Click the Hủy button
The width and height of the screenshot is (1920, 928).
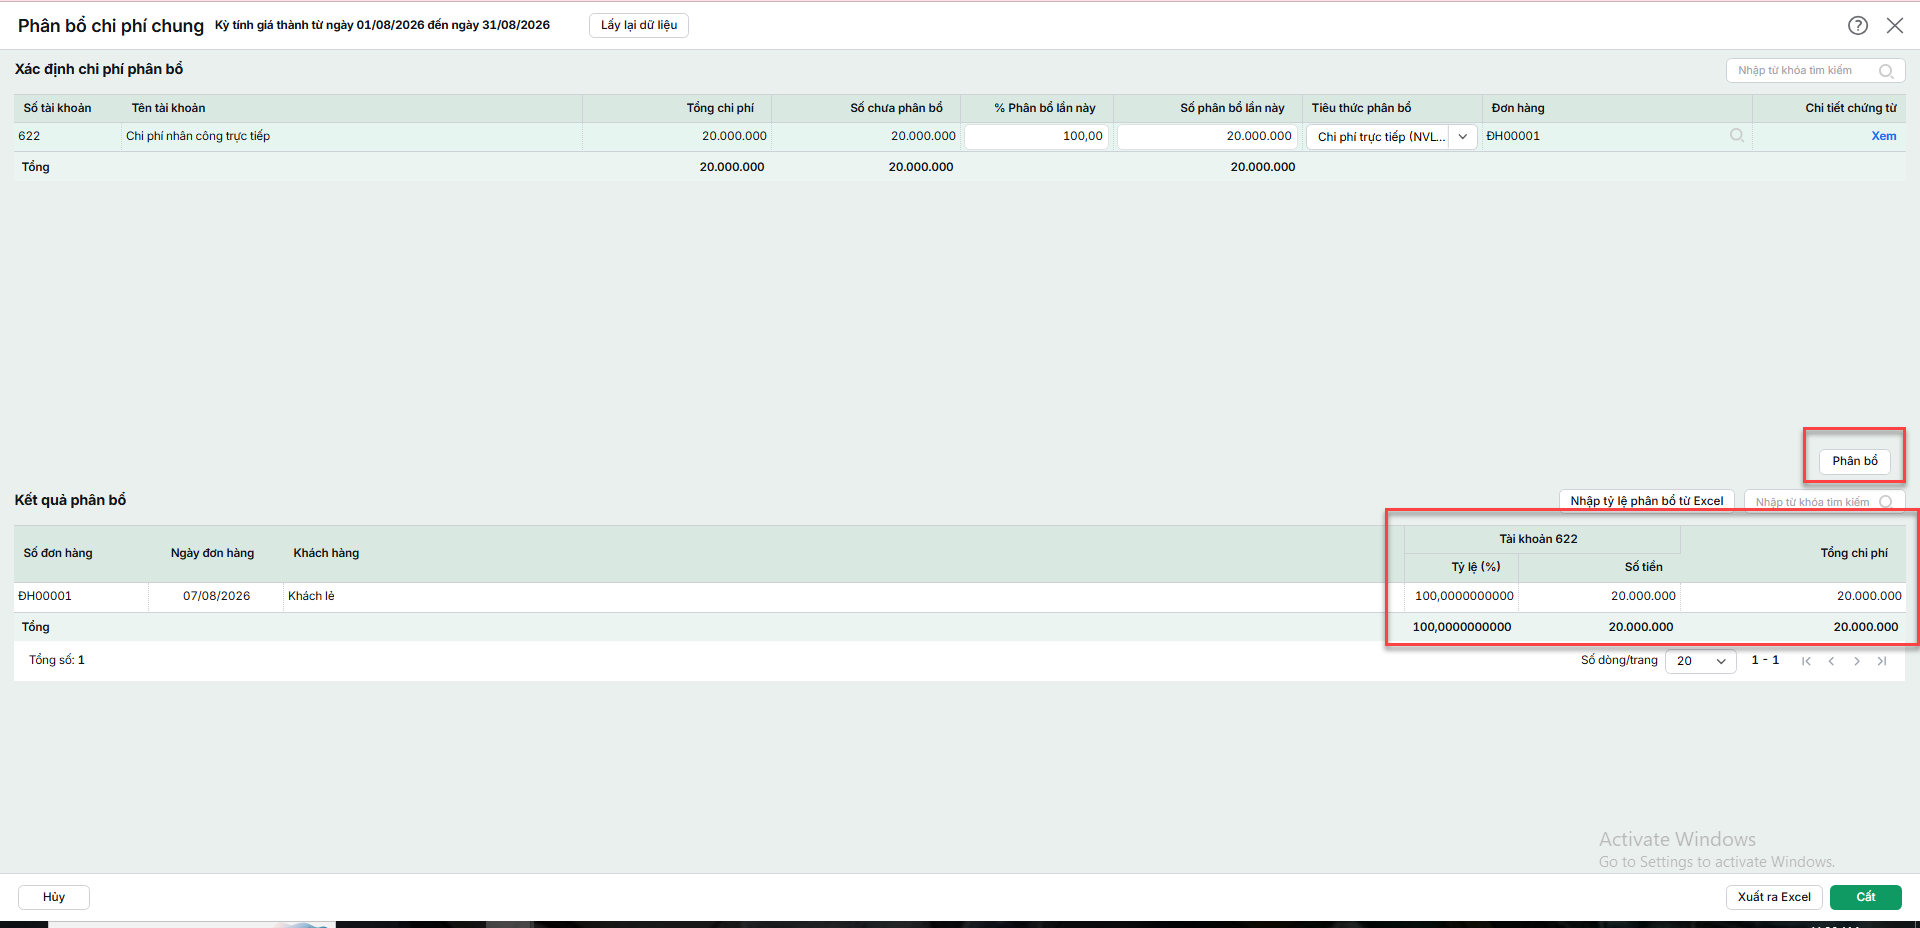(54, 897)
